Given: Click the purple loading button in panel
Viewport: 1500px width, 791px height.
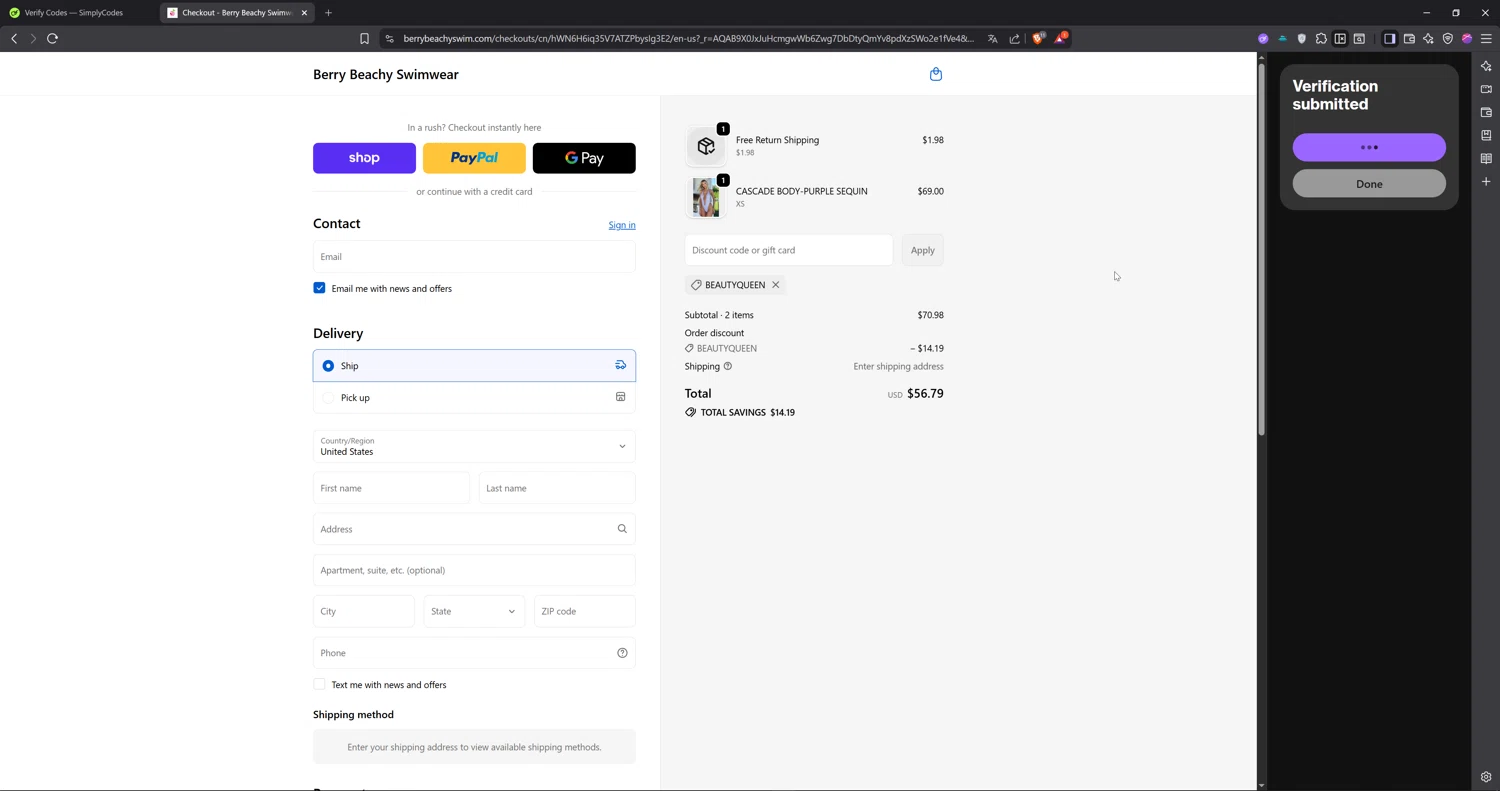Looking at the screenshot, I should 1369,147.
